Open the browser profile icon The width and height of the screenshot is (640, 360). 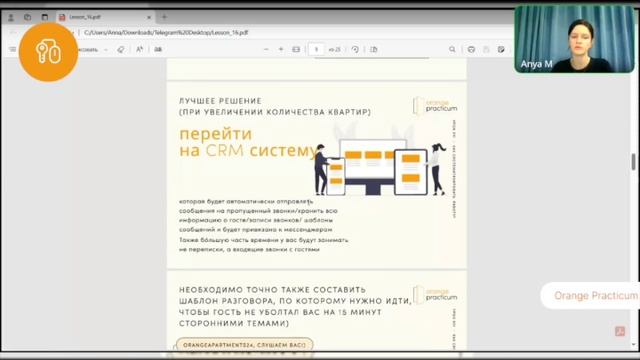click(x=11, y=18)
